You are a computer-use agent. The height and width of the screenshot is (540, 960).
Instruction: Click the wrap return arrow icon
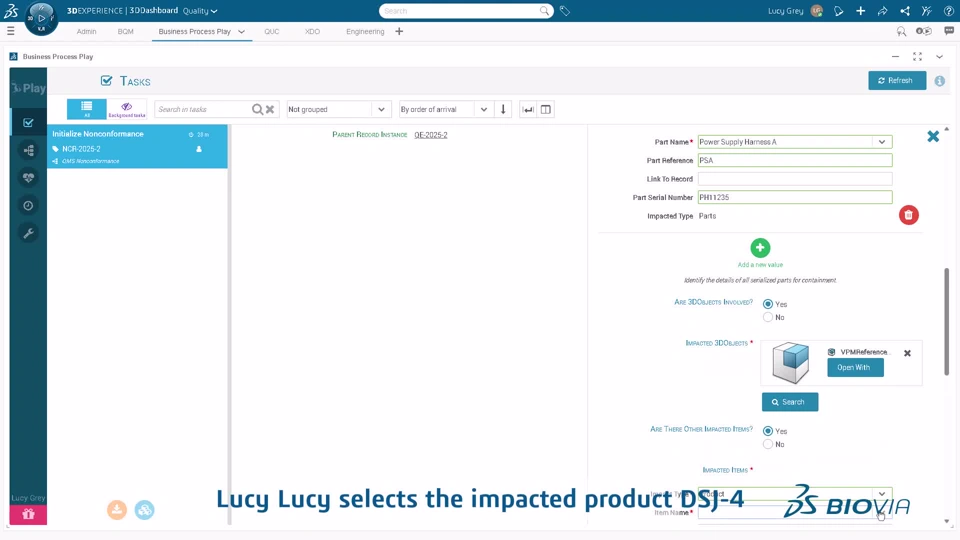click(x=528, y=110)
